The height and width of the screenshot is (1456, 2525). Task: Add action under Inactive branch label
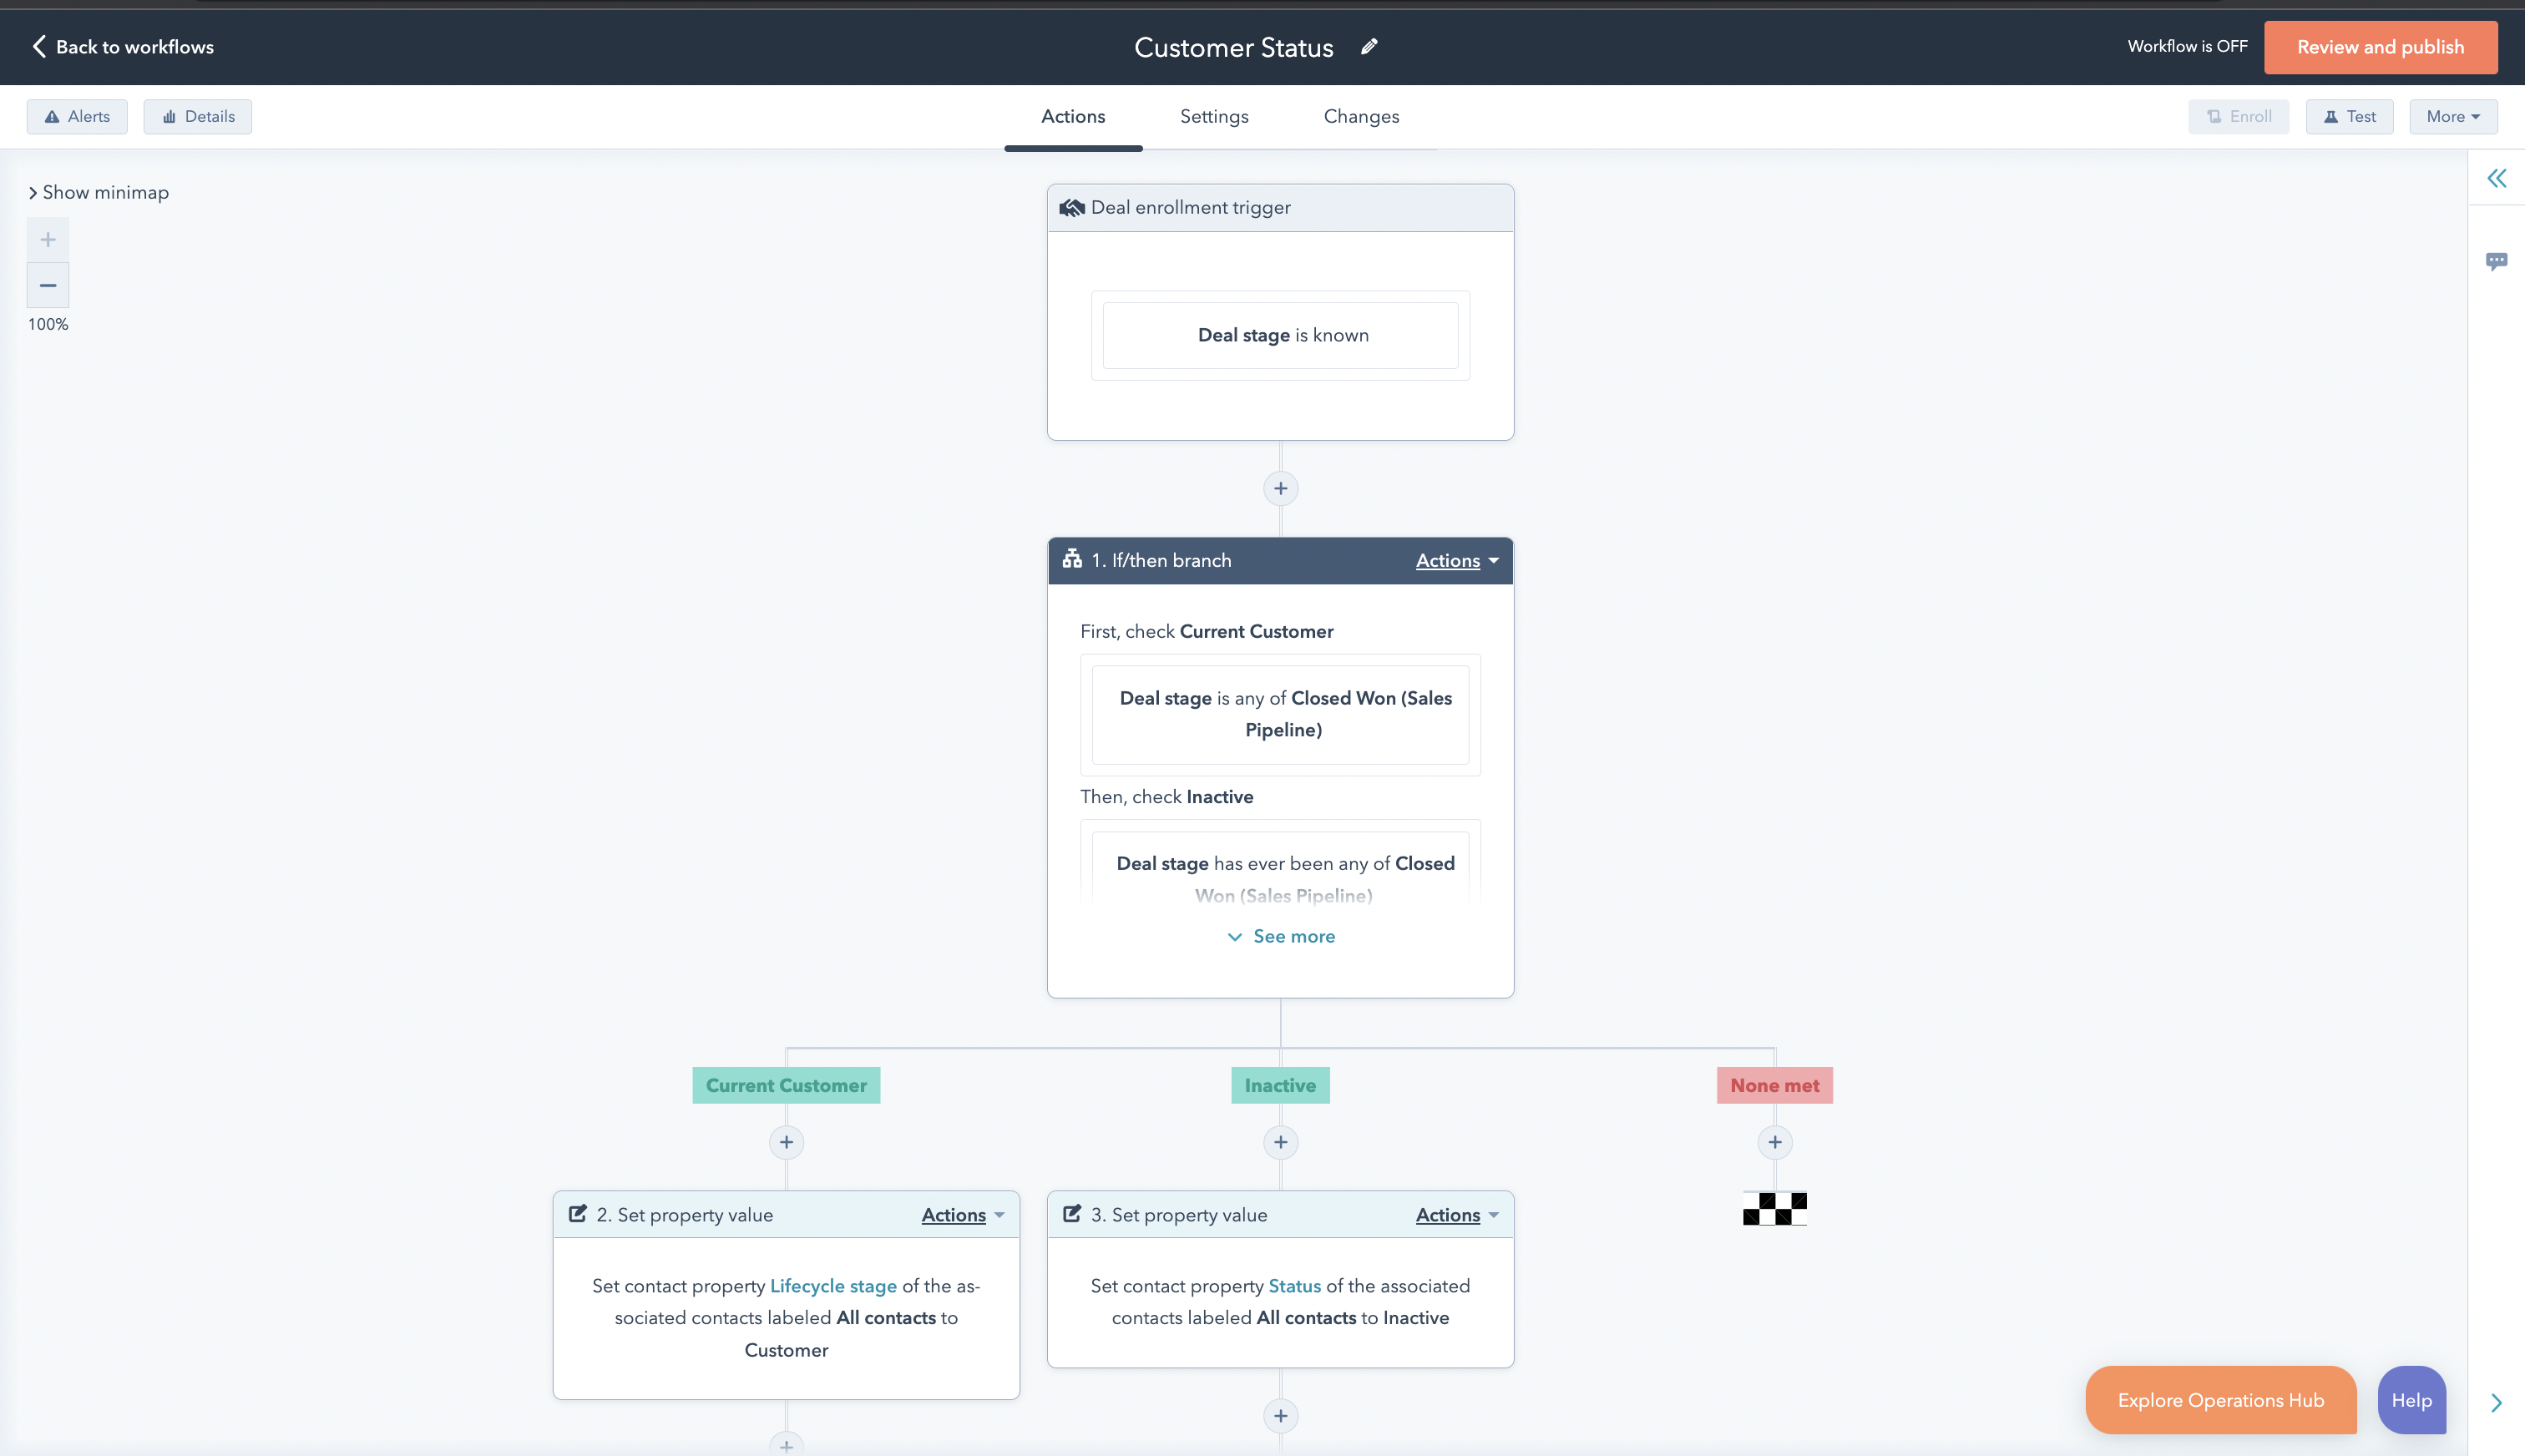click(1280, 1142)
